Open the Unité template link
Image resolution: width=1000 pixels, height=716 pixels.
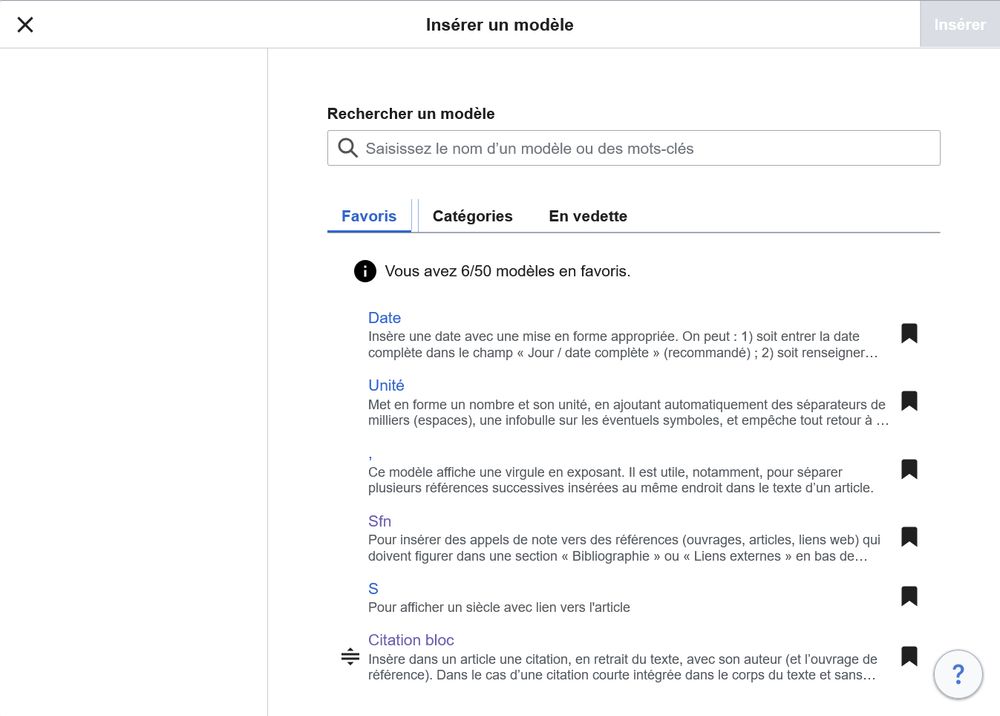(x=386, y=385)
